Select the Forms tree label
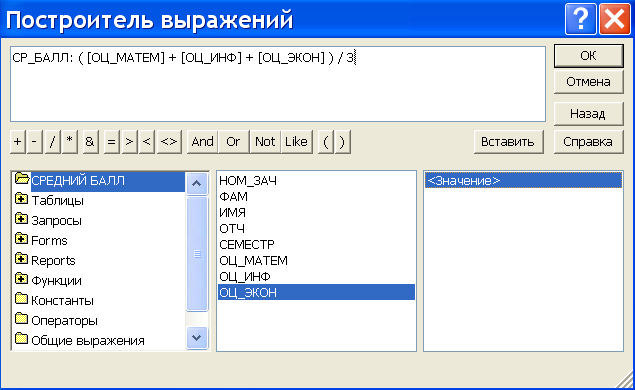 (x=49, y=241)
